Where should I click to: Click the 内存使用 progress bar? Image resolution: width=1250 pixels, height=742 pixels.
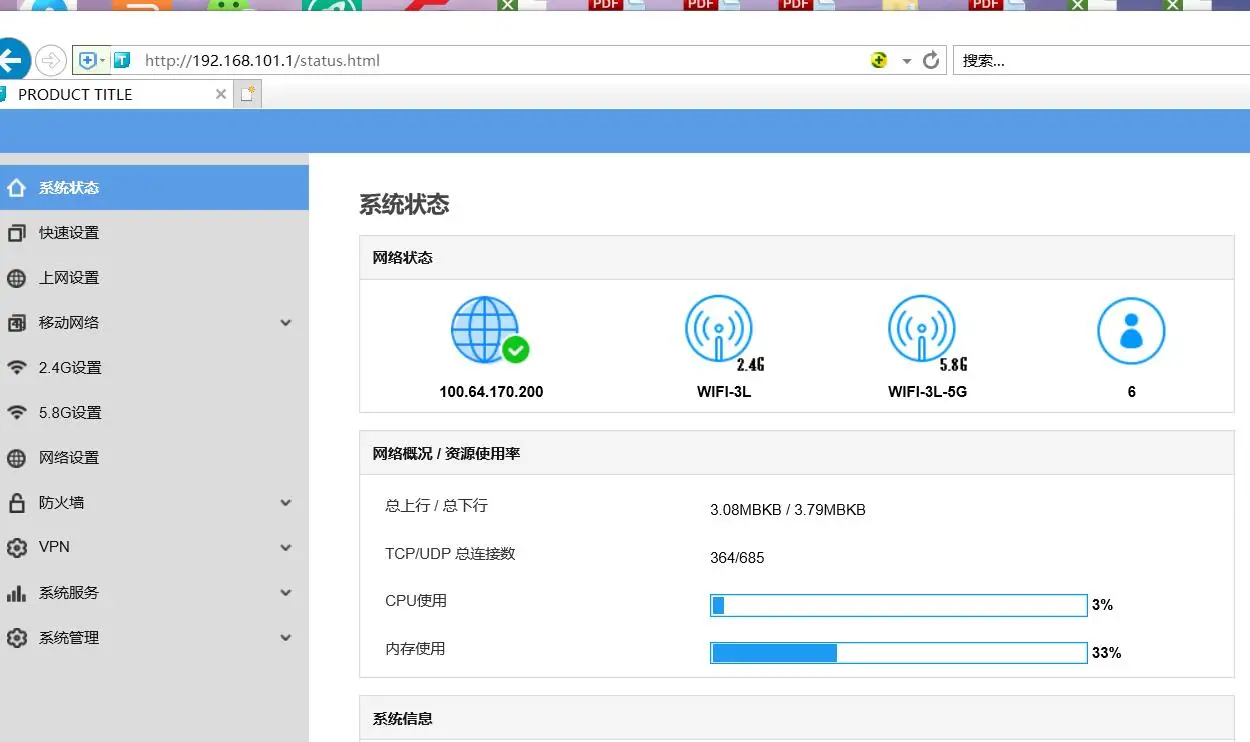pos(899,653)
